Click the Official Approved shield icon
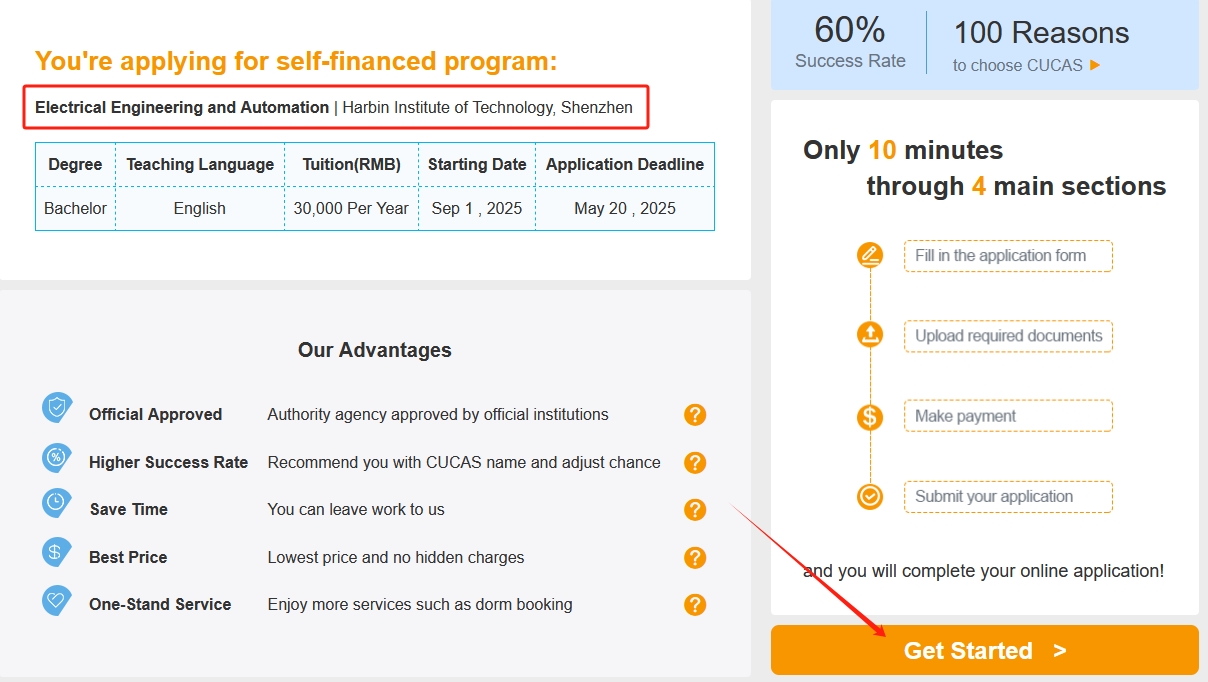This screenshot has height=682, width=1208. click(57, 408)
